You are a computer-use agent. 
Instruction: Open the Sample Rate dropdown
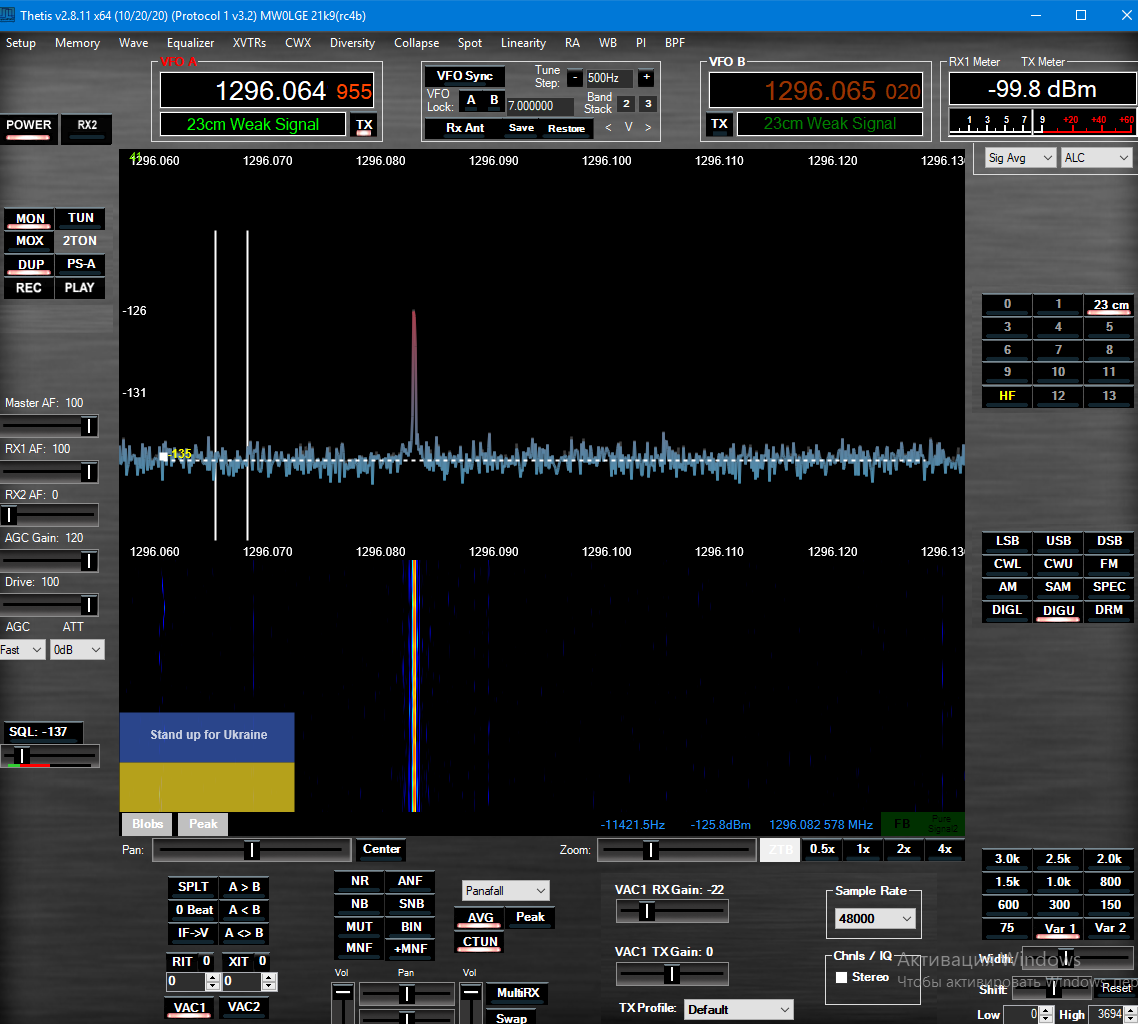(x=874, y=919)
